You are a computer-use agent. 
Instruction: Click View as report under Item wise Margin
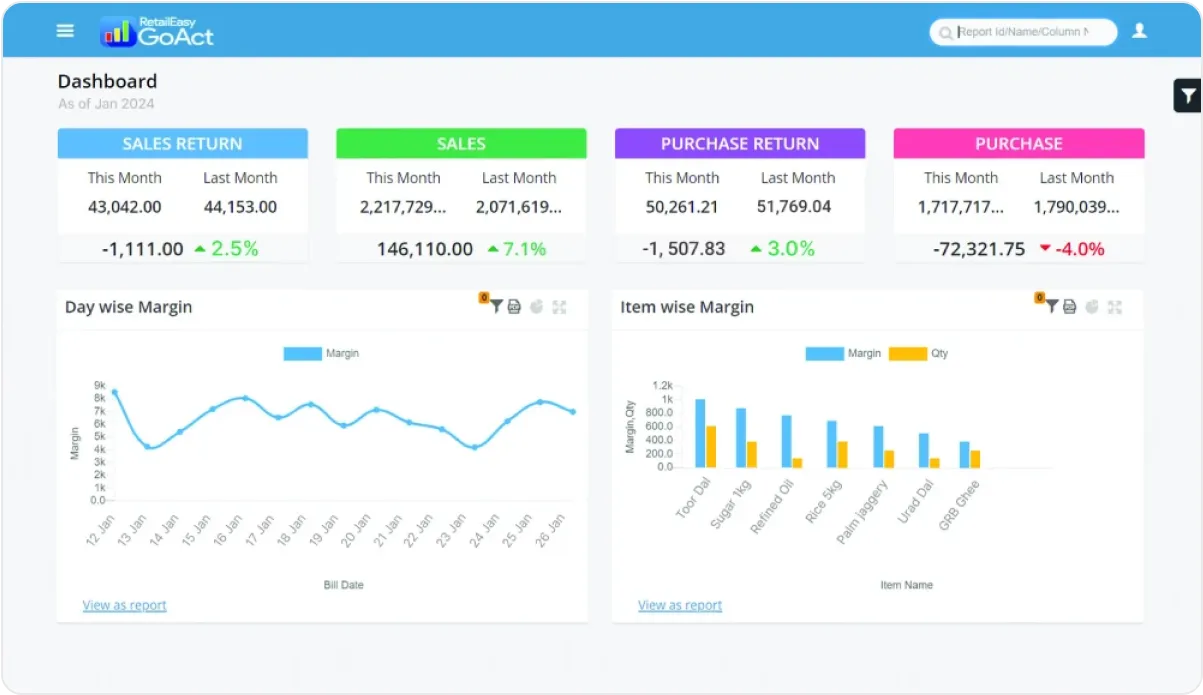[x=680, y=605]
